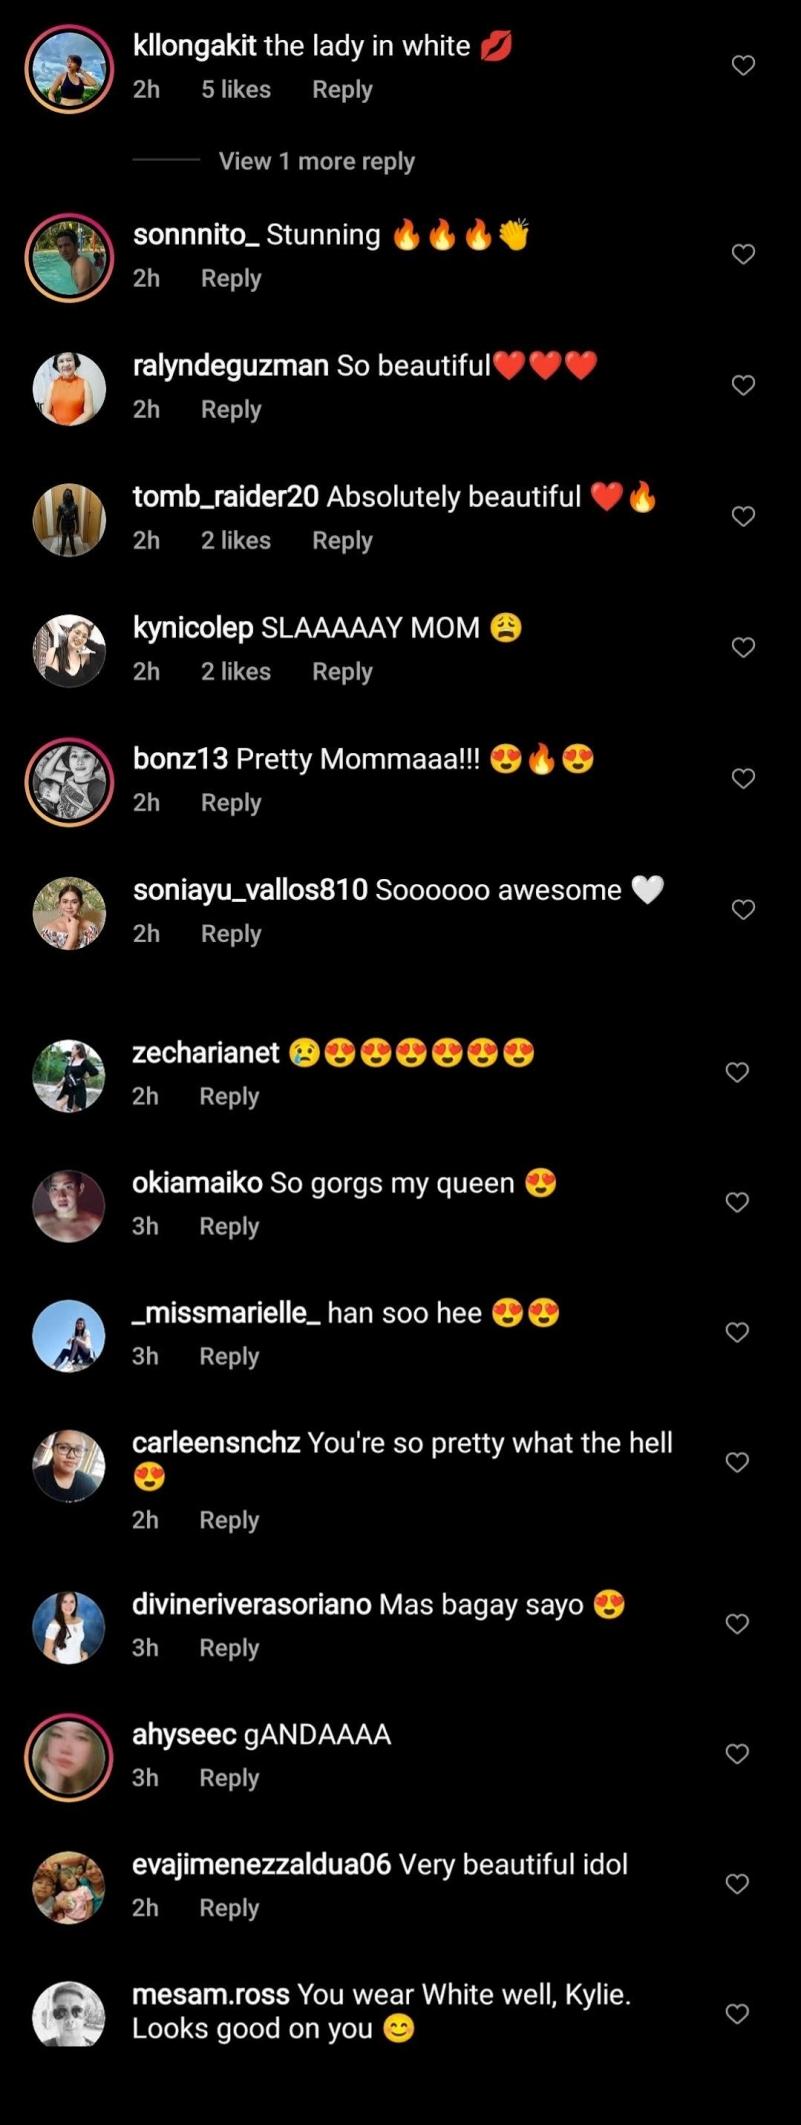
Task: Open the 2 likes list on kynicolep's comment
Action: click(x=236, y=672)
